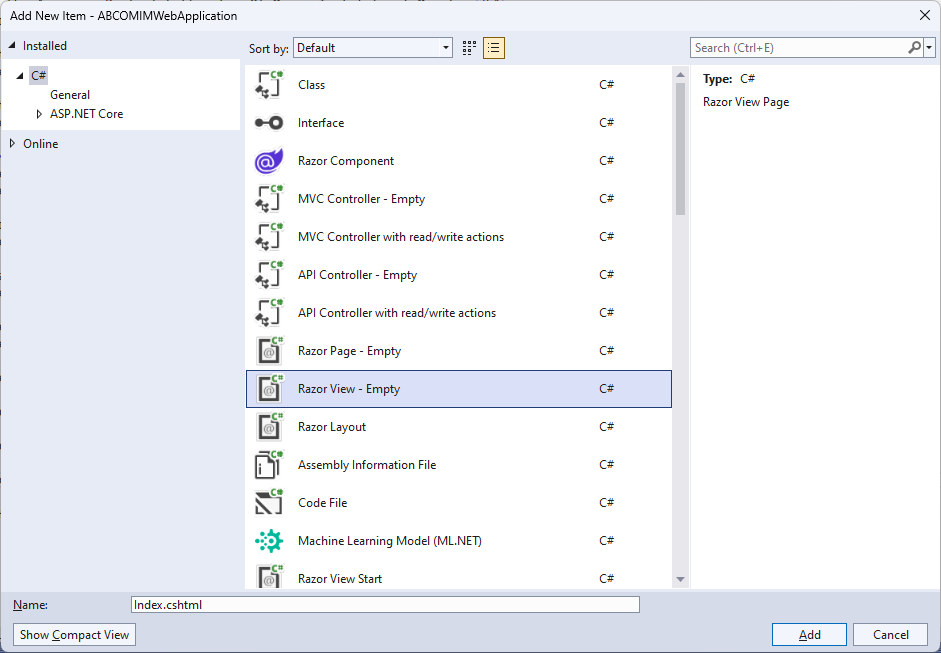
Task: Collapse the Installed section
Action: point(12,46)
